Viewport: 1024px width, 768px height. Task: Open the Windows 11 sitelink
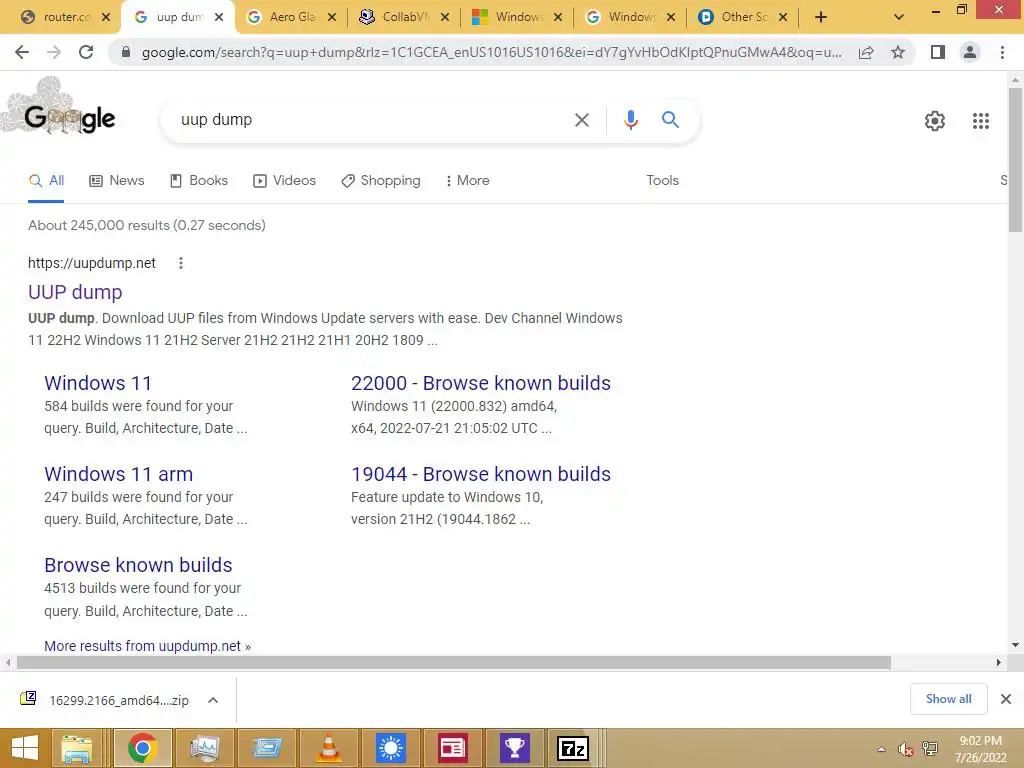[98, 383]
